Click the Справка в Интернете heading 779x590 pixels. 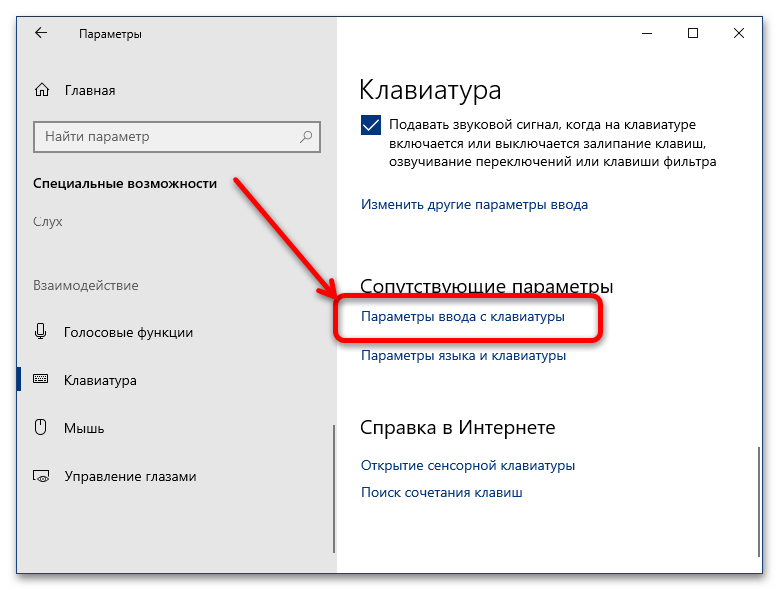(458, 428)
